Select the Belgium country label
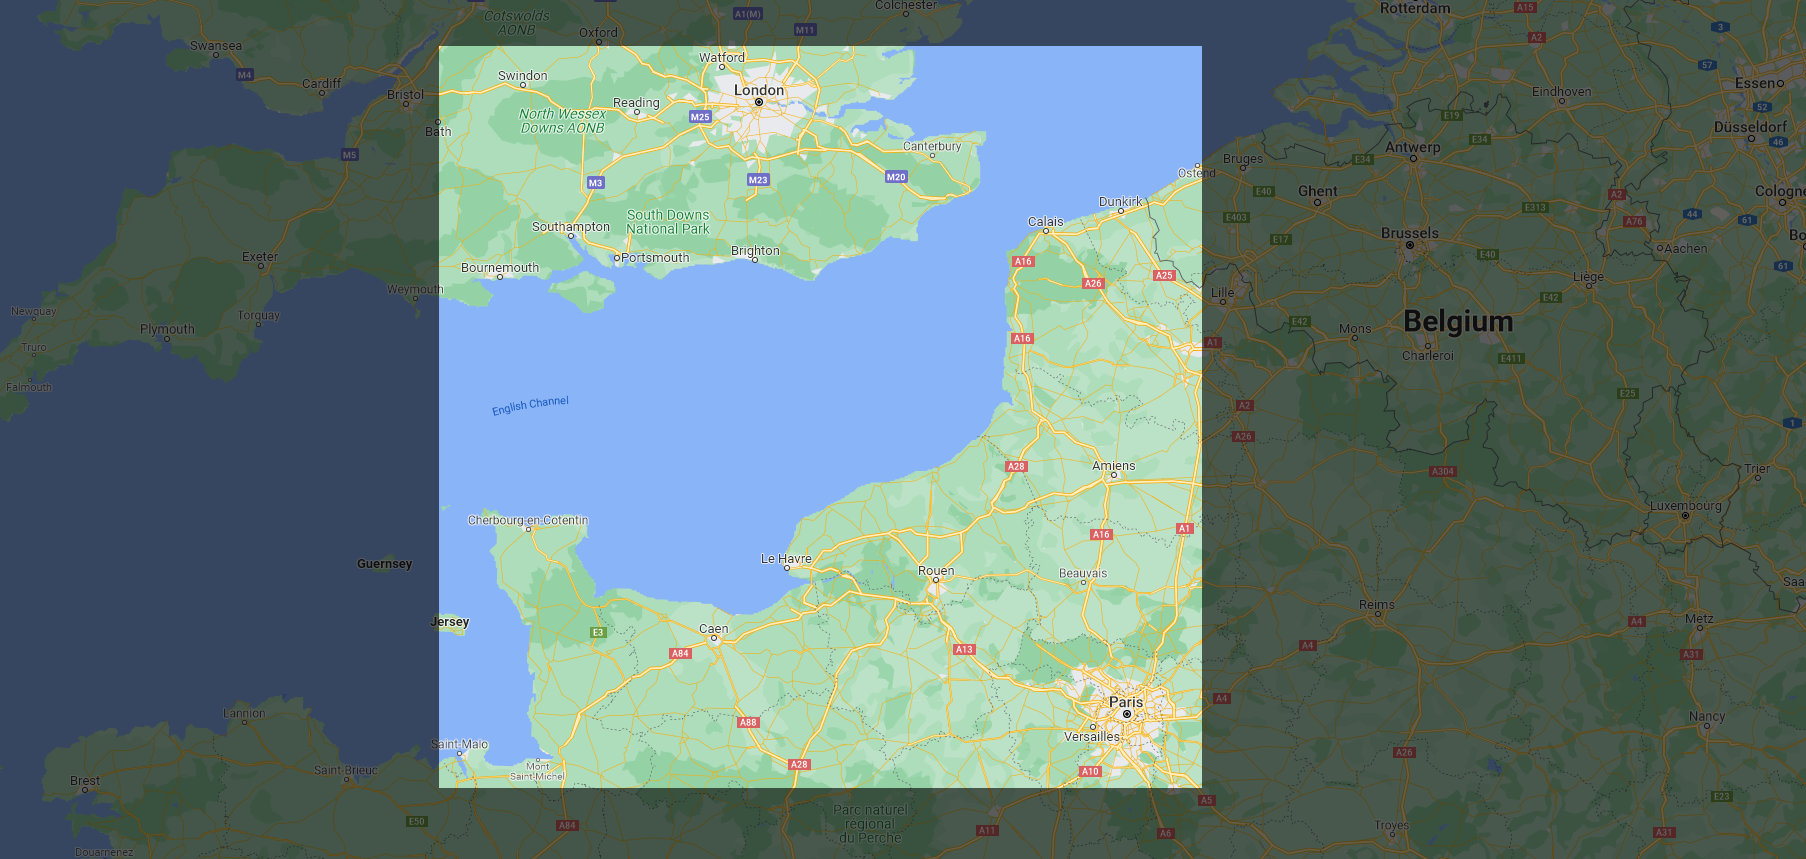The width and height of the screenshot is (1806, 859). pos(1458,321)
